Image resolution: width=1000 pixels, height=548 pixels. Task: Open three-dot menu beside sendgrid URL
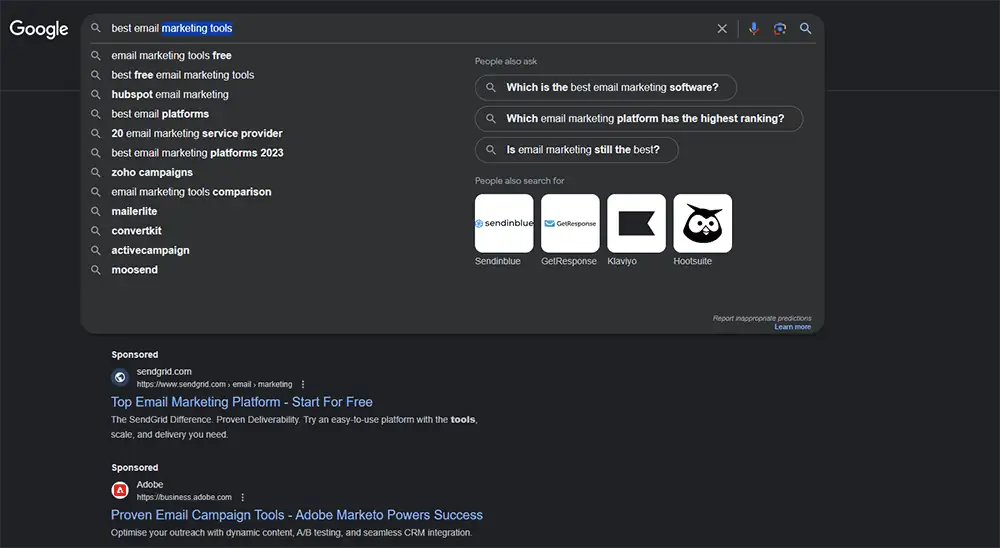point(303,384)
